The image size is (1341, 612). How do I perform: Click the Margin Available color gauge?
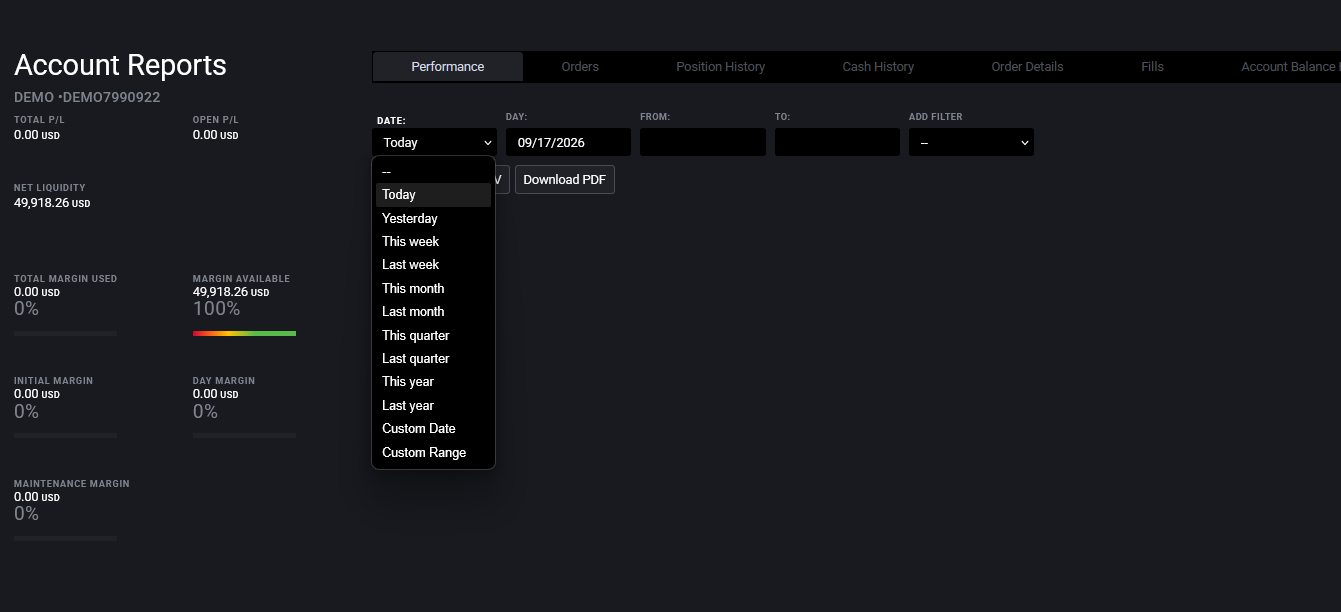pyautogui.click(x=244, y=333)
